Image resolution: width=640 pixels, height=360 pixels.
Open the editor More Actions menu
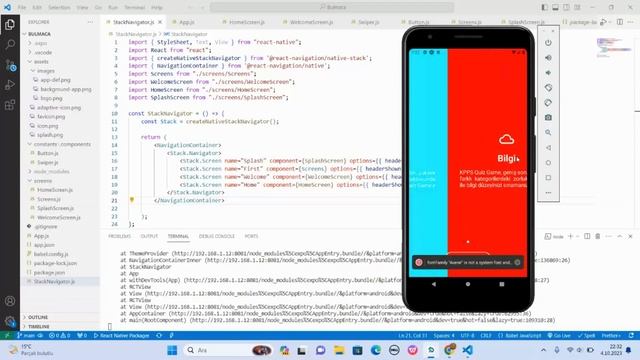click(631, 22)
